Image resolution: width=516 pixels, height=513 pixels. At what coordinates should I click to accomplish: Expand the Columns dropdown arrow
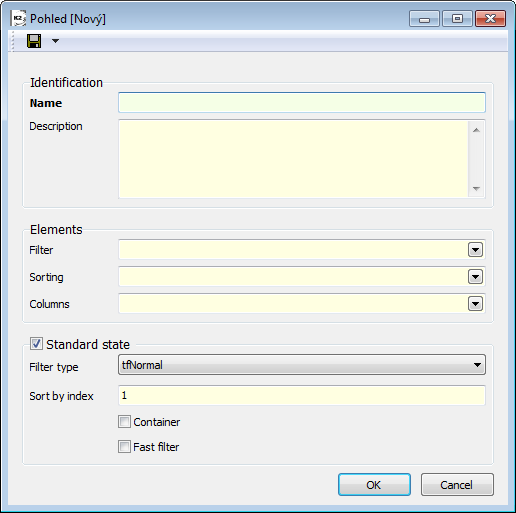tap(475, 304)
